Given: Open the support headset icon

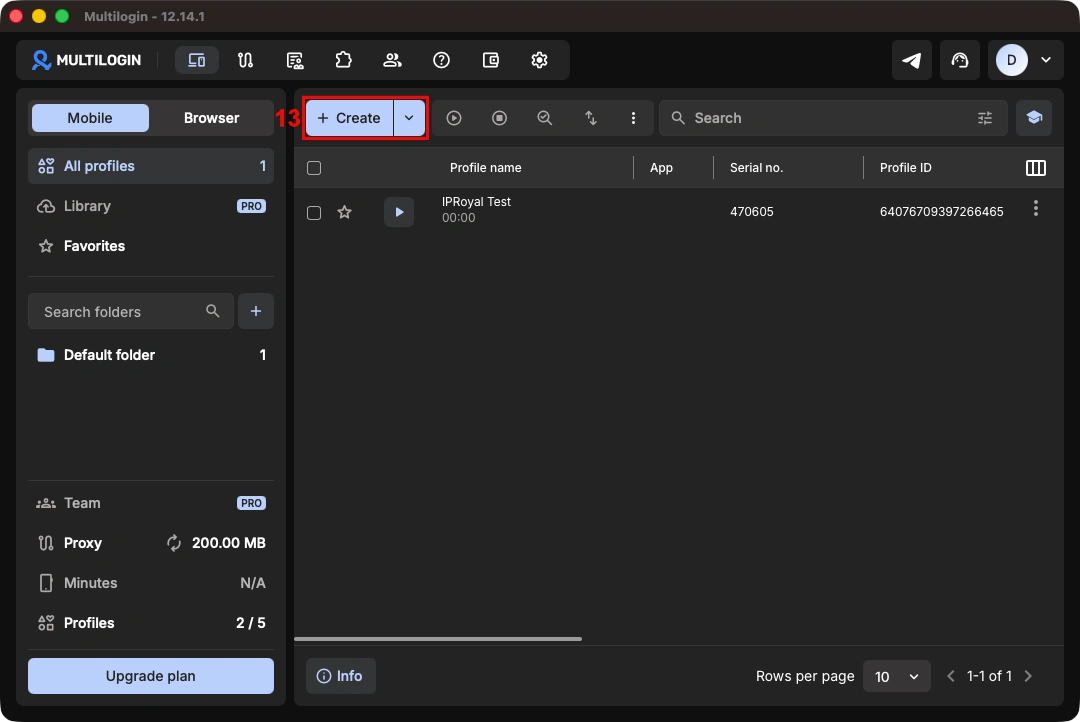Looking at the screenshot, I should (960, 60).
